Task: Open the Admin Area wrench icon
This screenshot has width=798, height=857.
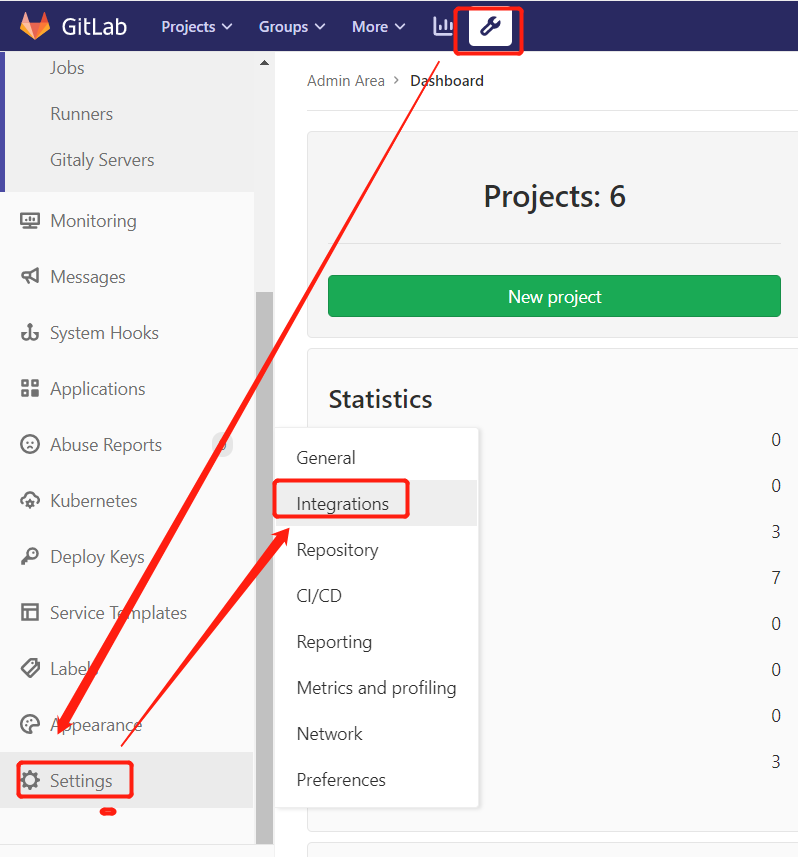Action: tap(490, 26)
